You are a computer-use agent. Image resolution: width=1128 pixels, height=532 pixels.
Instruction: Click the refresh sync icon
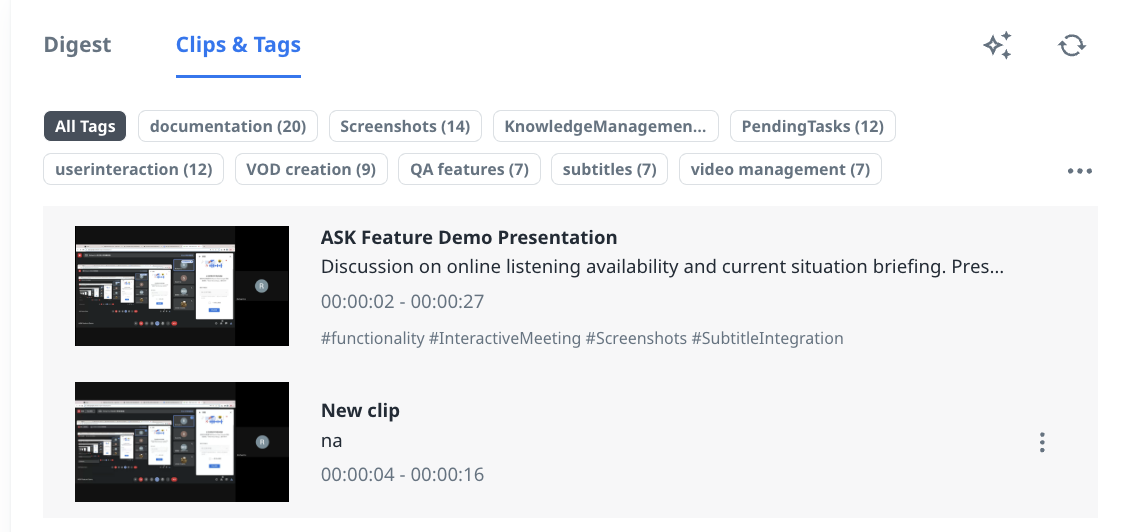(x=1072, y=46)
